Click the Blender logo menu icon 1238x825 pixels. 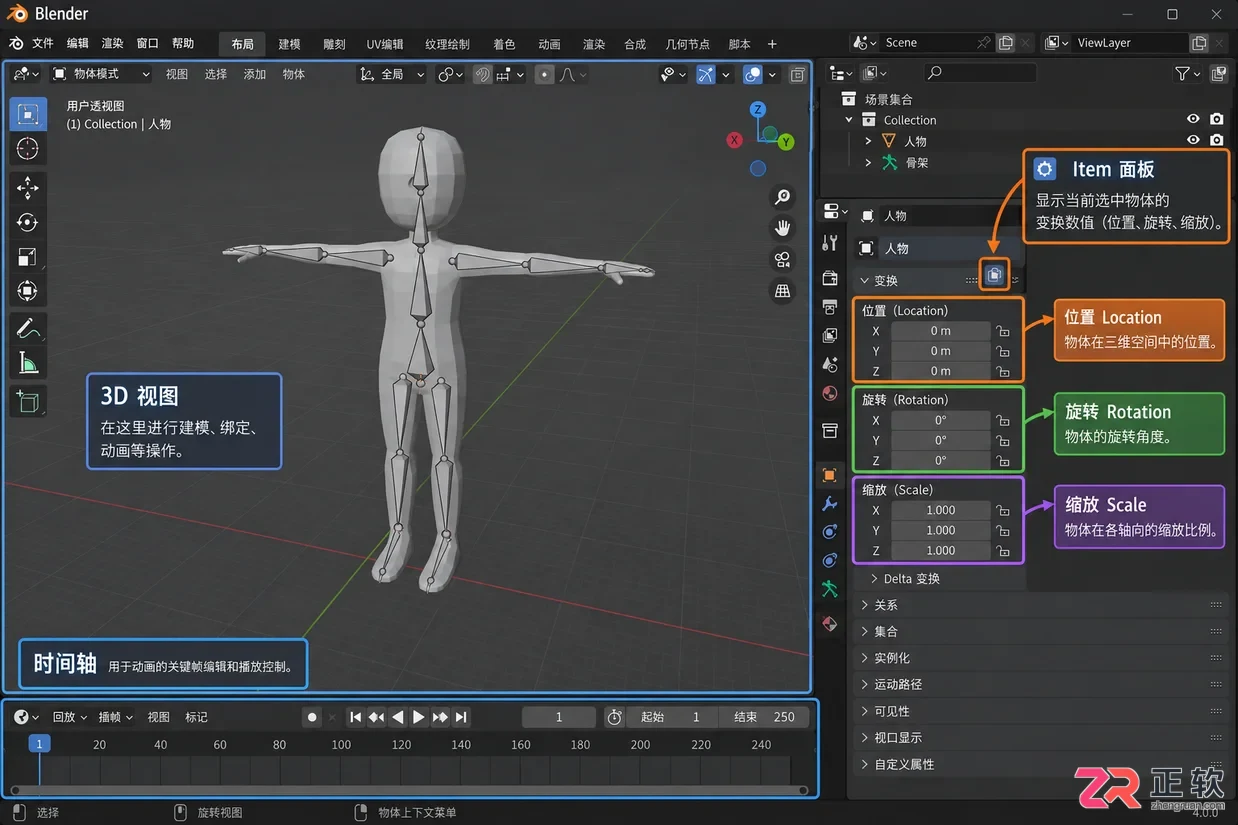17,43
